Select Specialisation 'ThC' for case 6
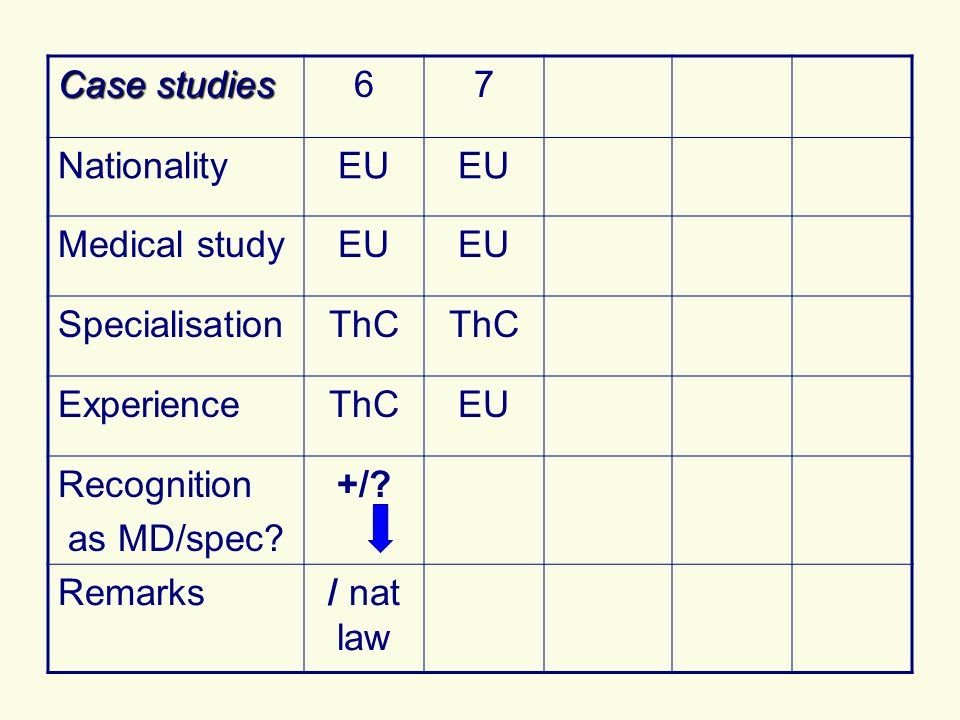 click(x=364, y=324)
